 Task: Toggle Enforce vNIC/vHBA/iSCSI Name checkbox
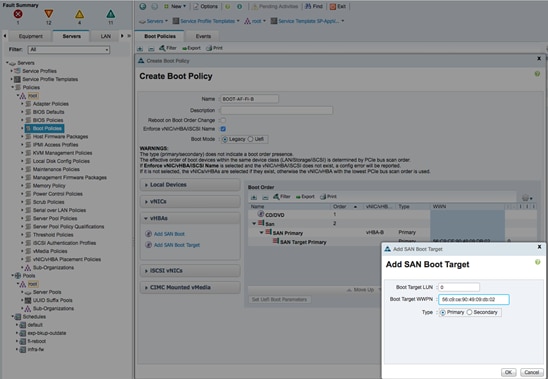pos(223,129)
